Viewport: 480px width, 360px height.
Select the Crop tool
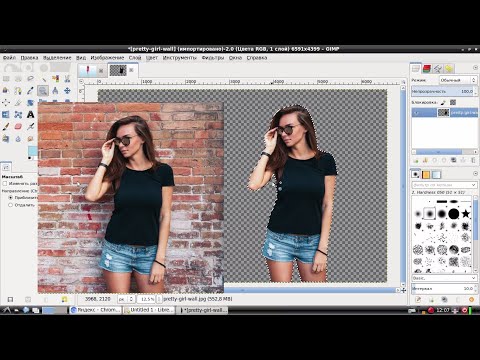point(18,103)
